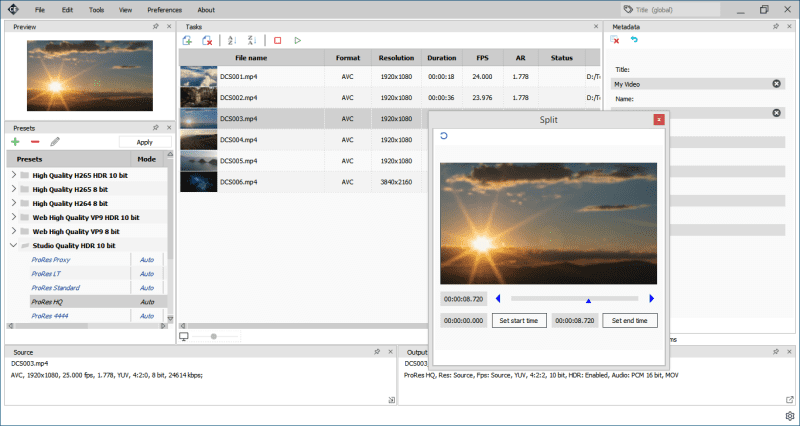The width and height of the screenshot is (800, 426).
Task: Reset split settings with the circular arrow icon
Action: pos(444,136)
